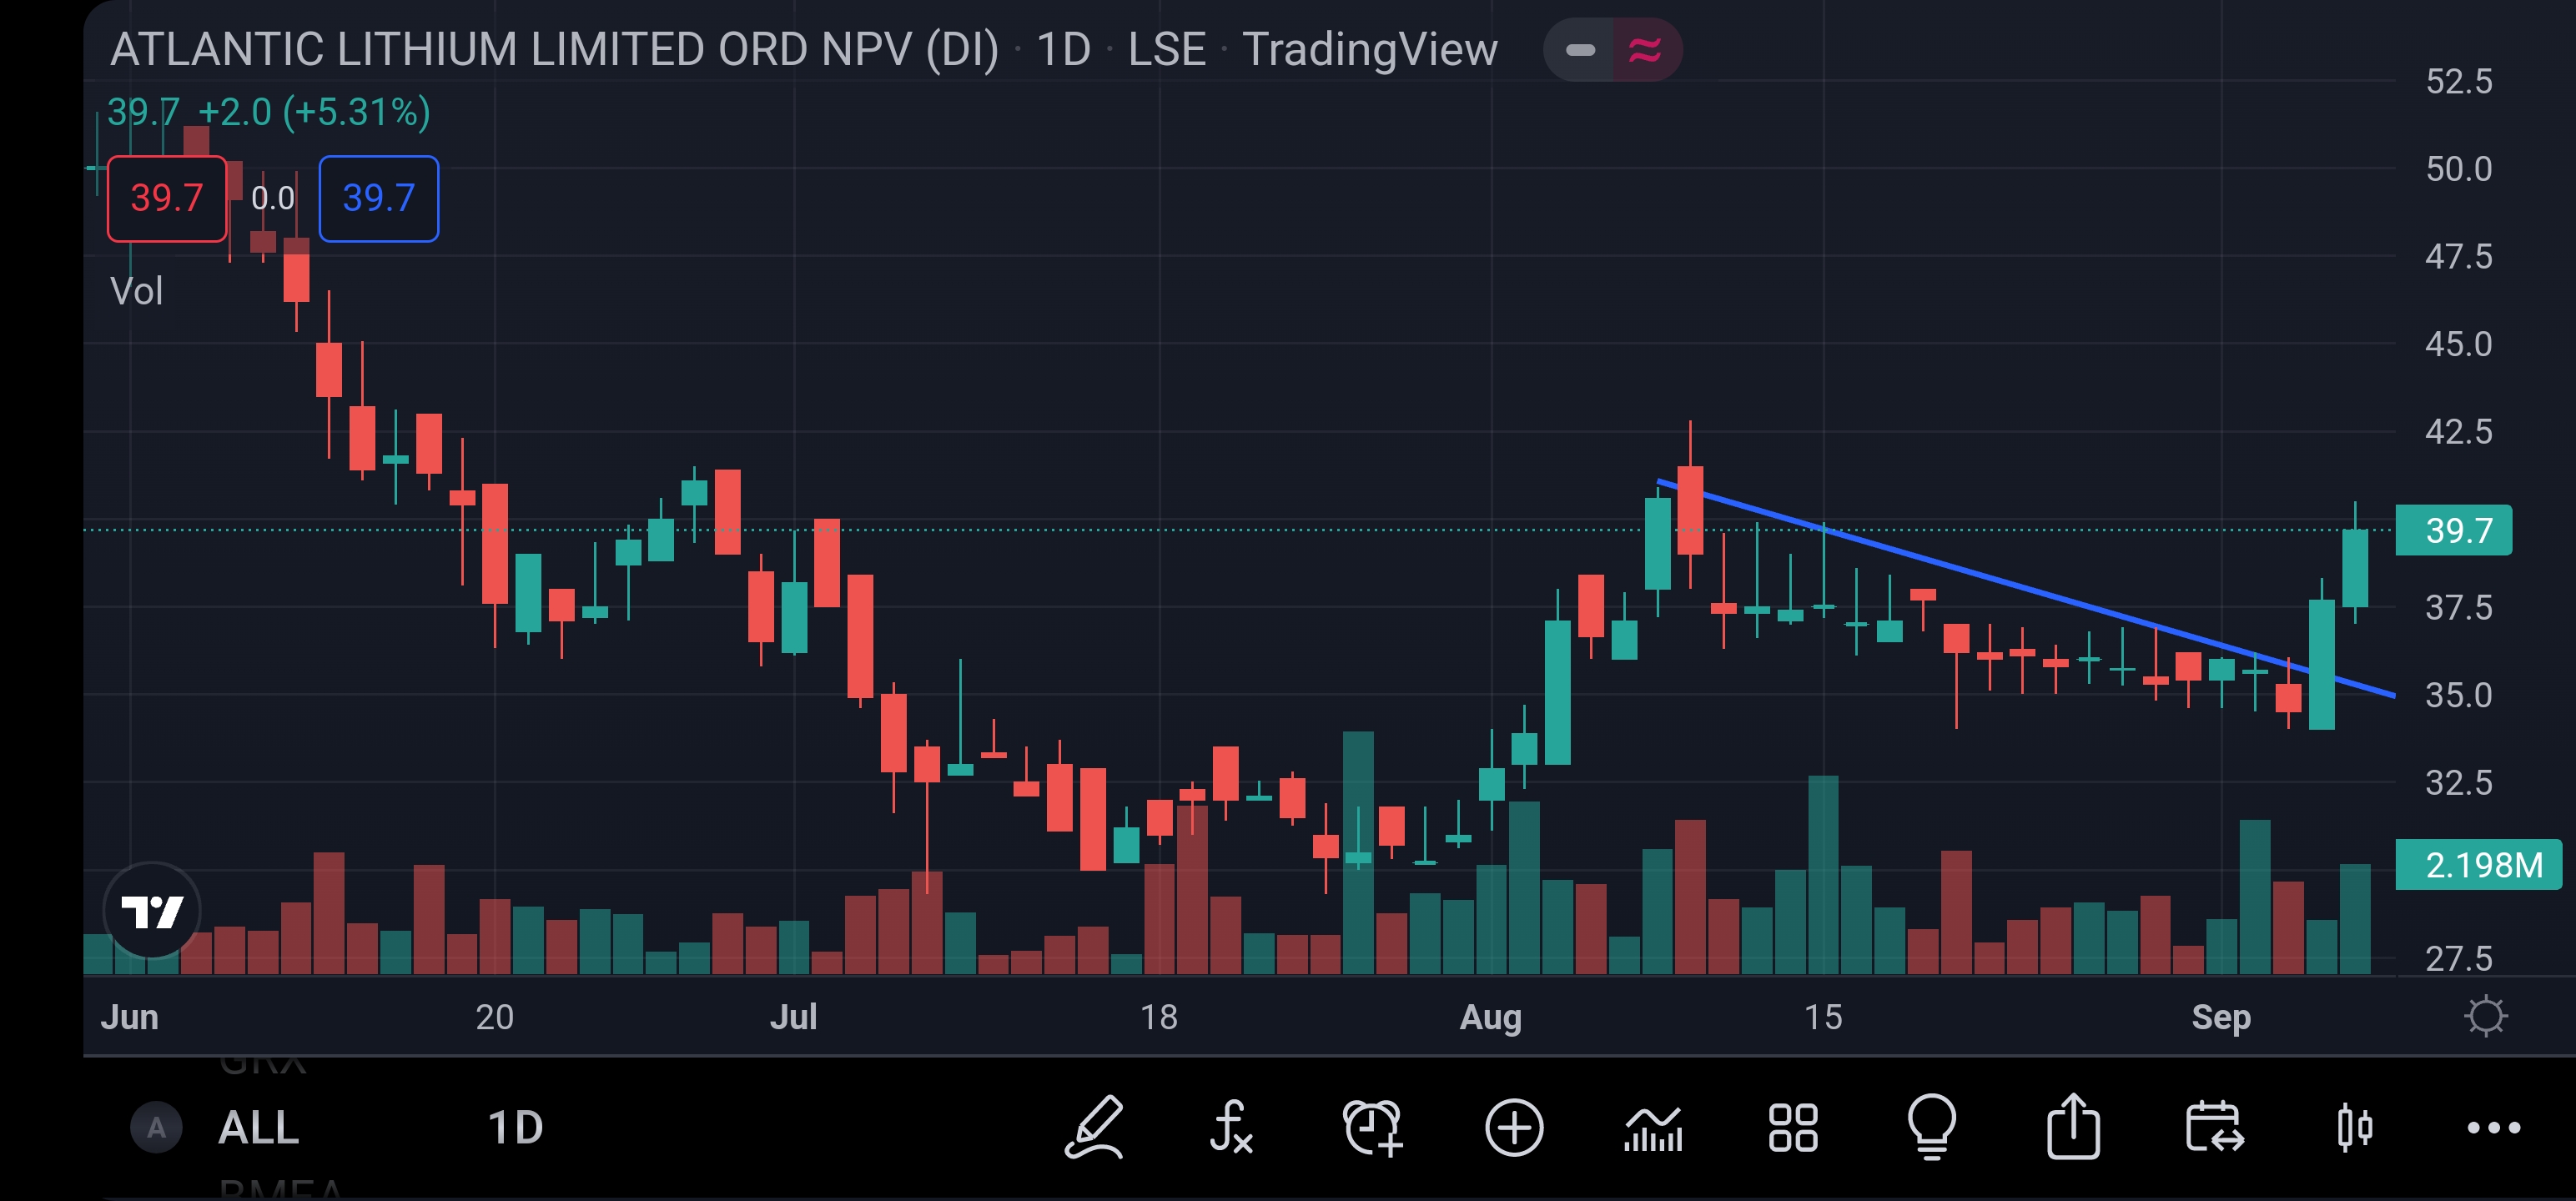
Task: Open the drawing tools pencil icon
Action: click(1094, 1127)
